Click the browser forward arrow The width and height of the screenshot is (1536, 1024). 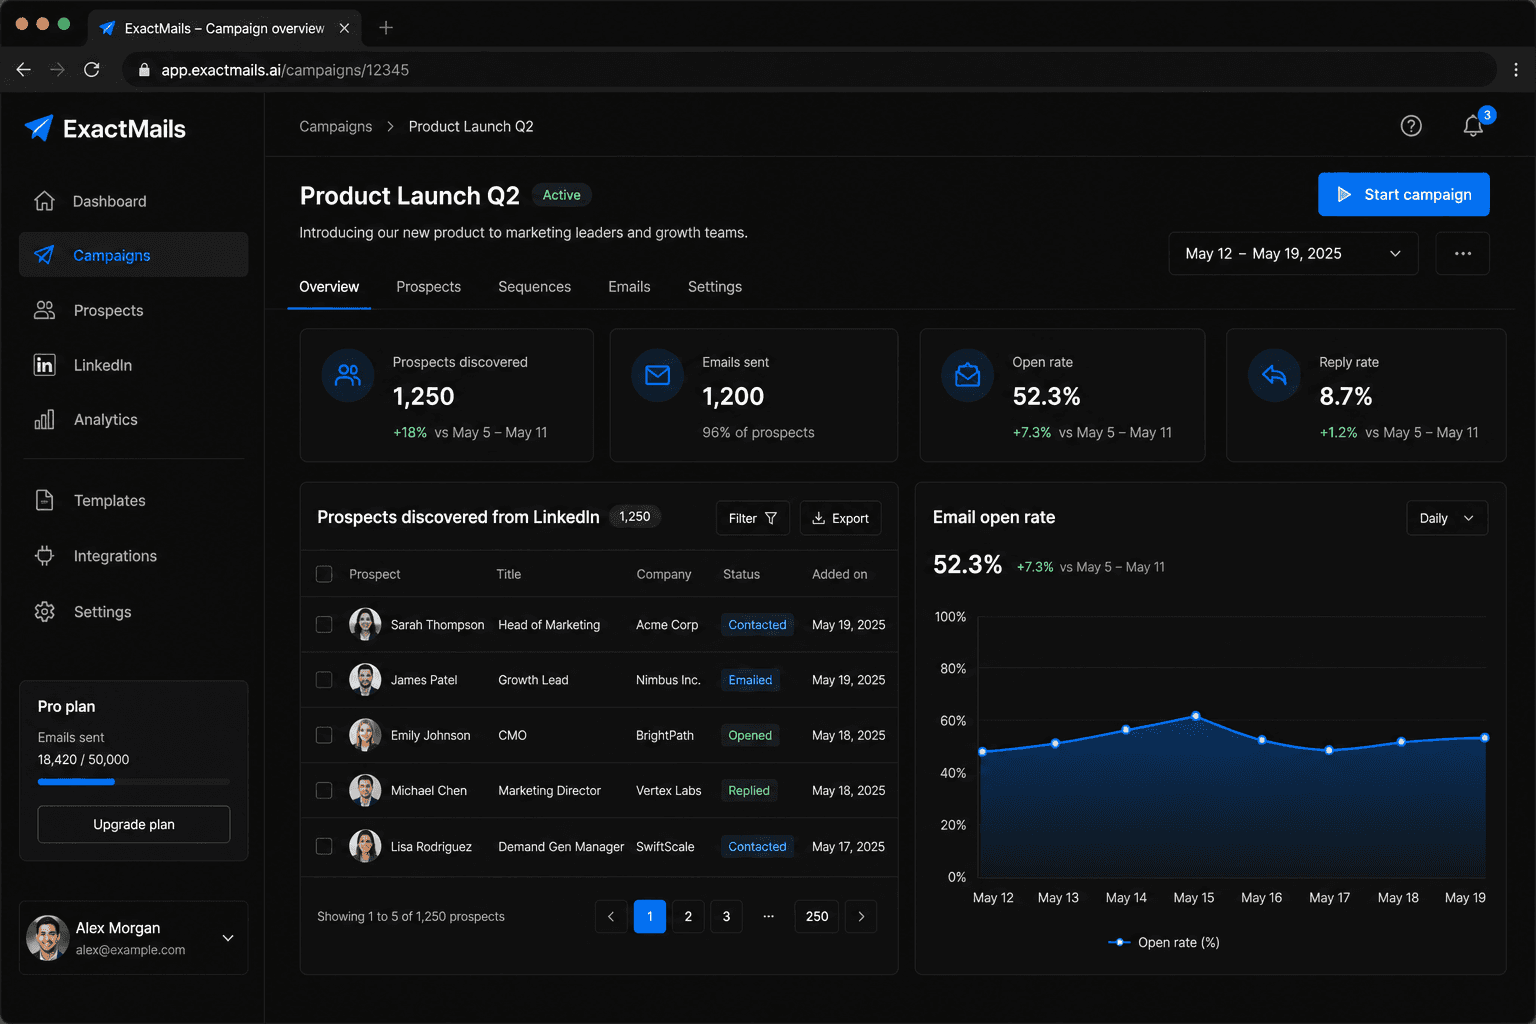click(57, 70)
